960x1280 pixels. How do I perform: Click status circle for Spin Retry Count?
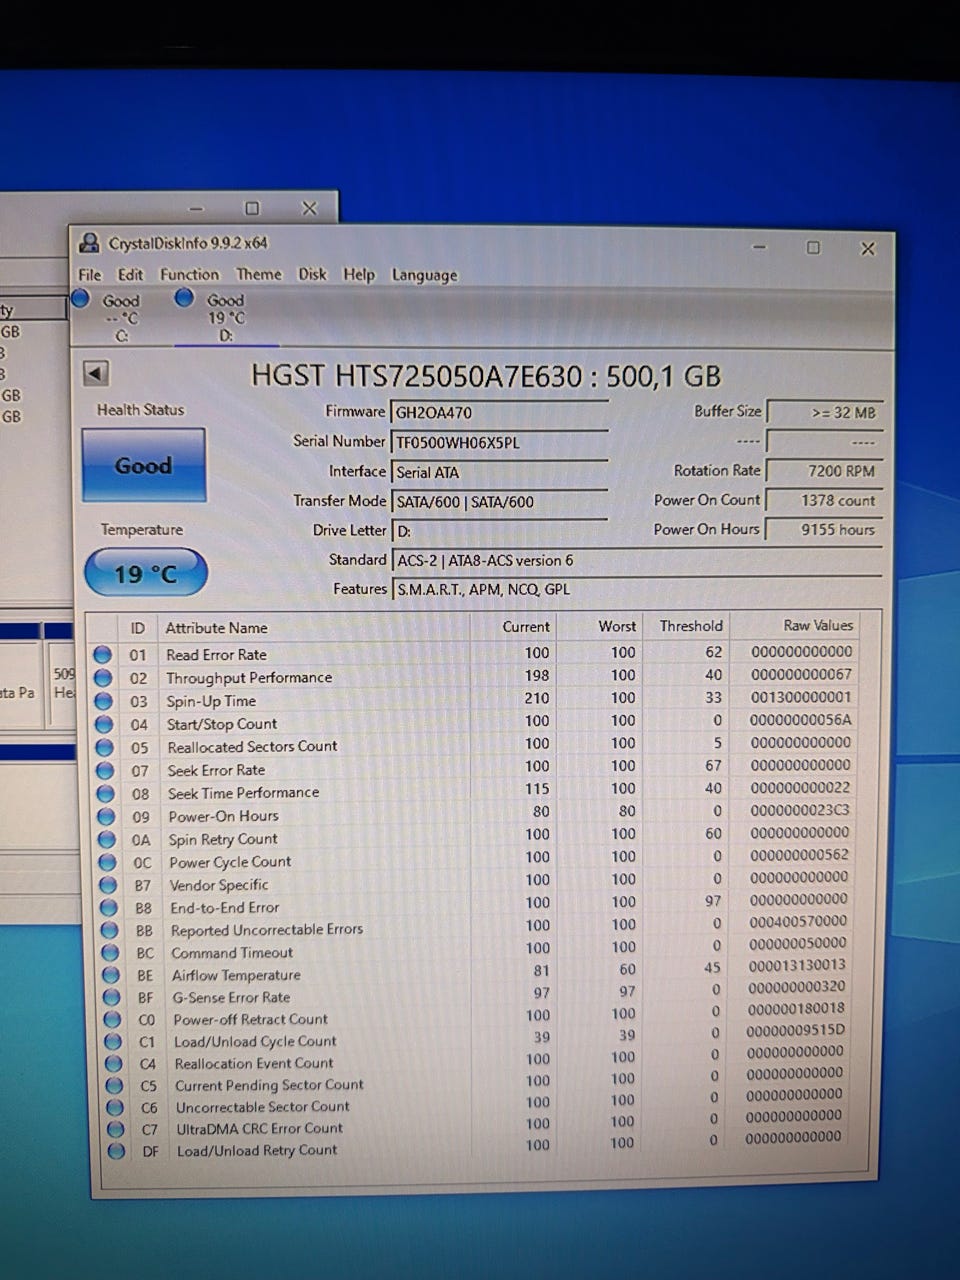[x=106, y=839]
